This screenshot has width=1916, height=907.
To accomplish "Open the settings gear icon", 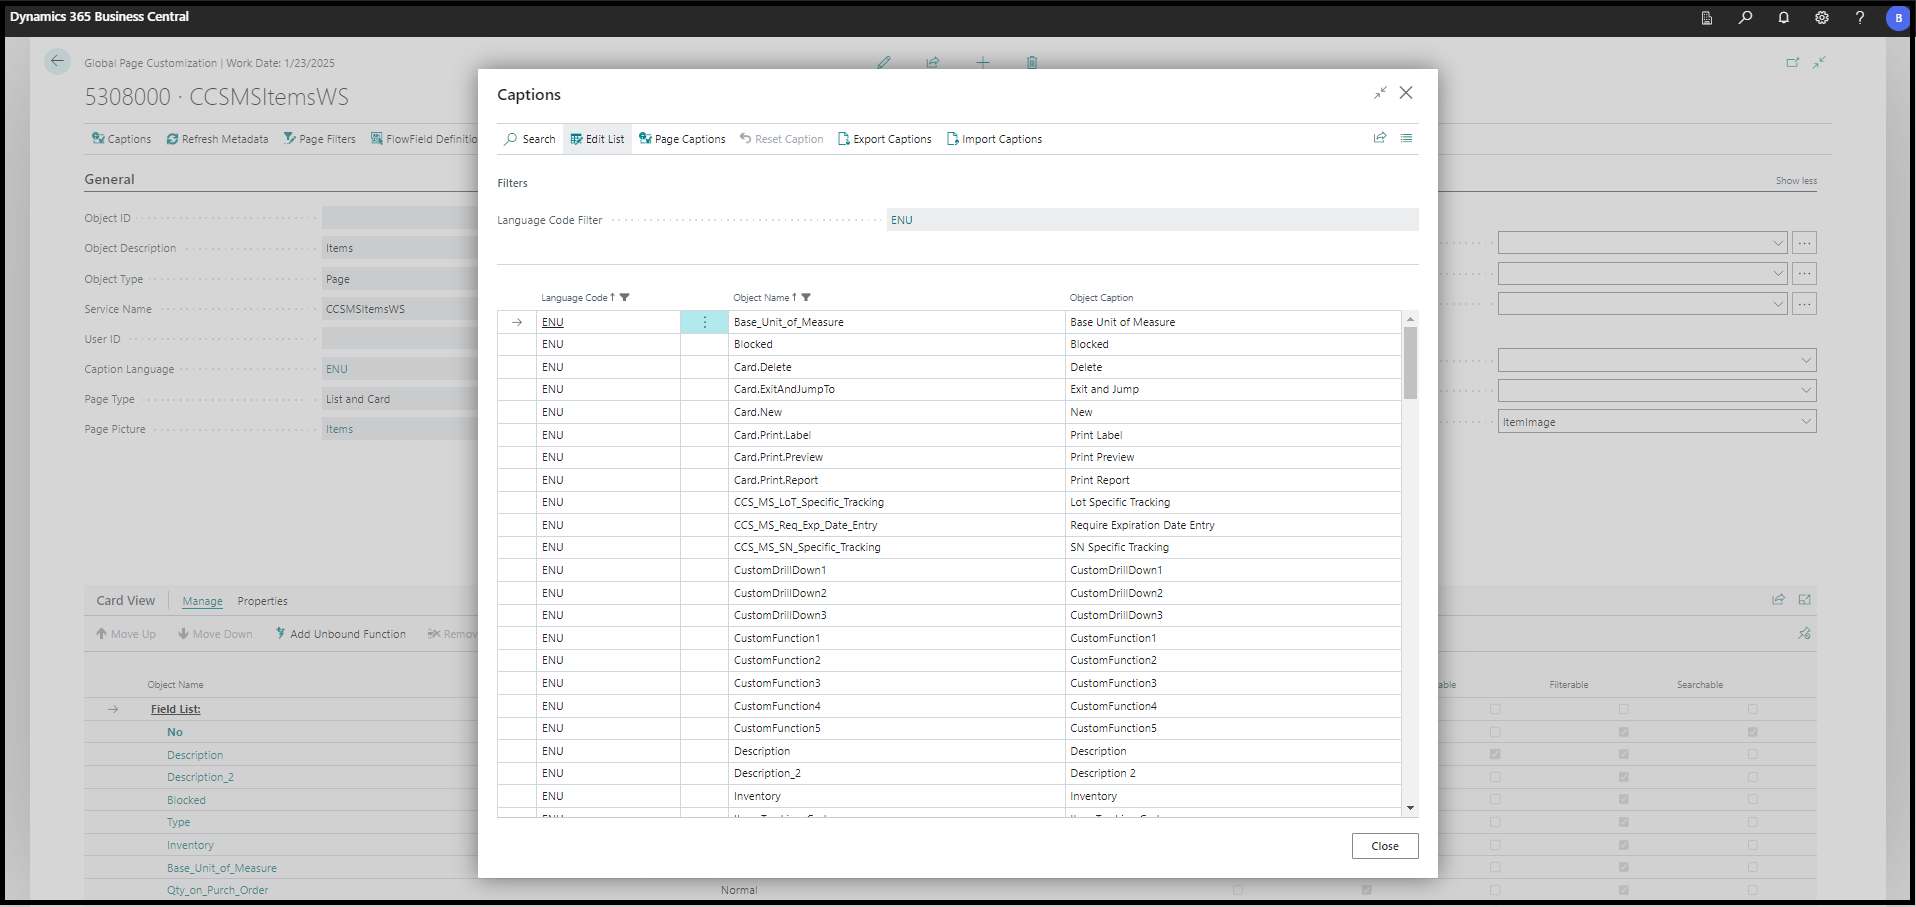I will point(1822,18).
